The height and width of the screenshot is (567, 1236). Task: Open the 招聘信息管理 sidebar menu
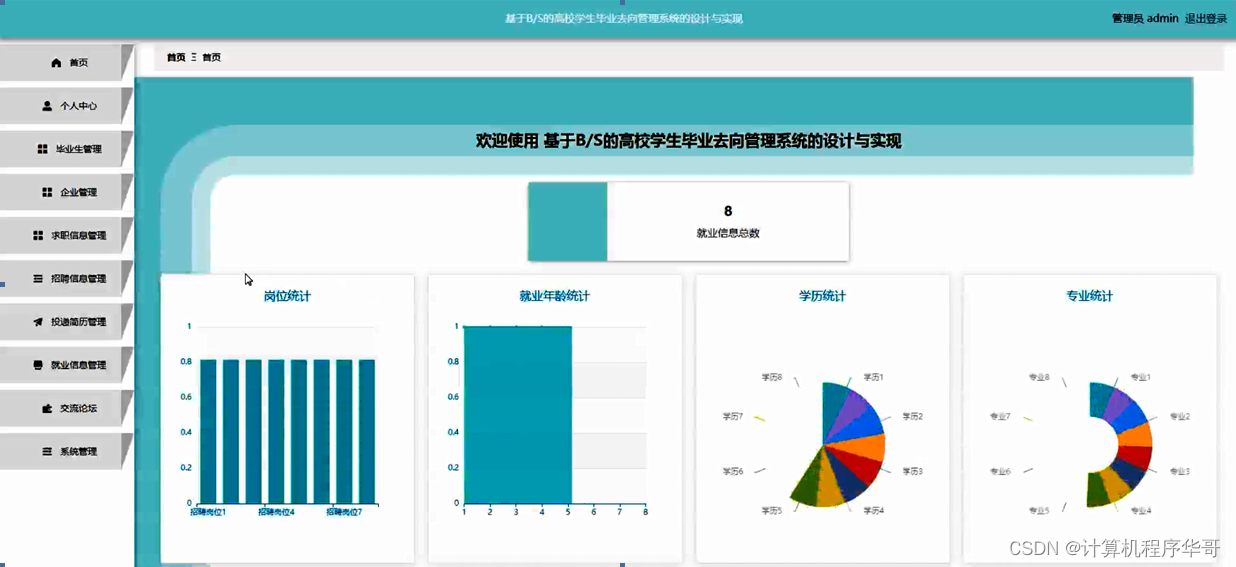(x=66, y=279)
